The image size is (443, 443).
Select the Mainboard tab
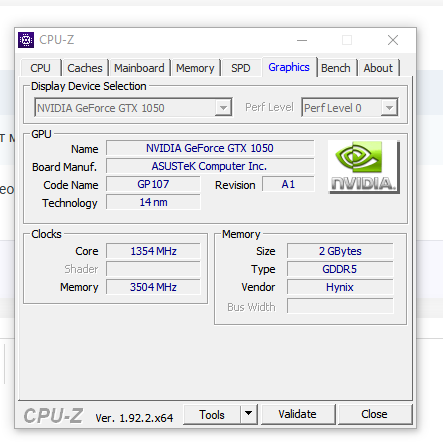[x=139, y=68]
